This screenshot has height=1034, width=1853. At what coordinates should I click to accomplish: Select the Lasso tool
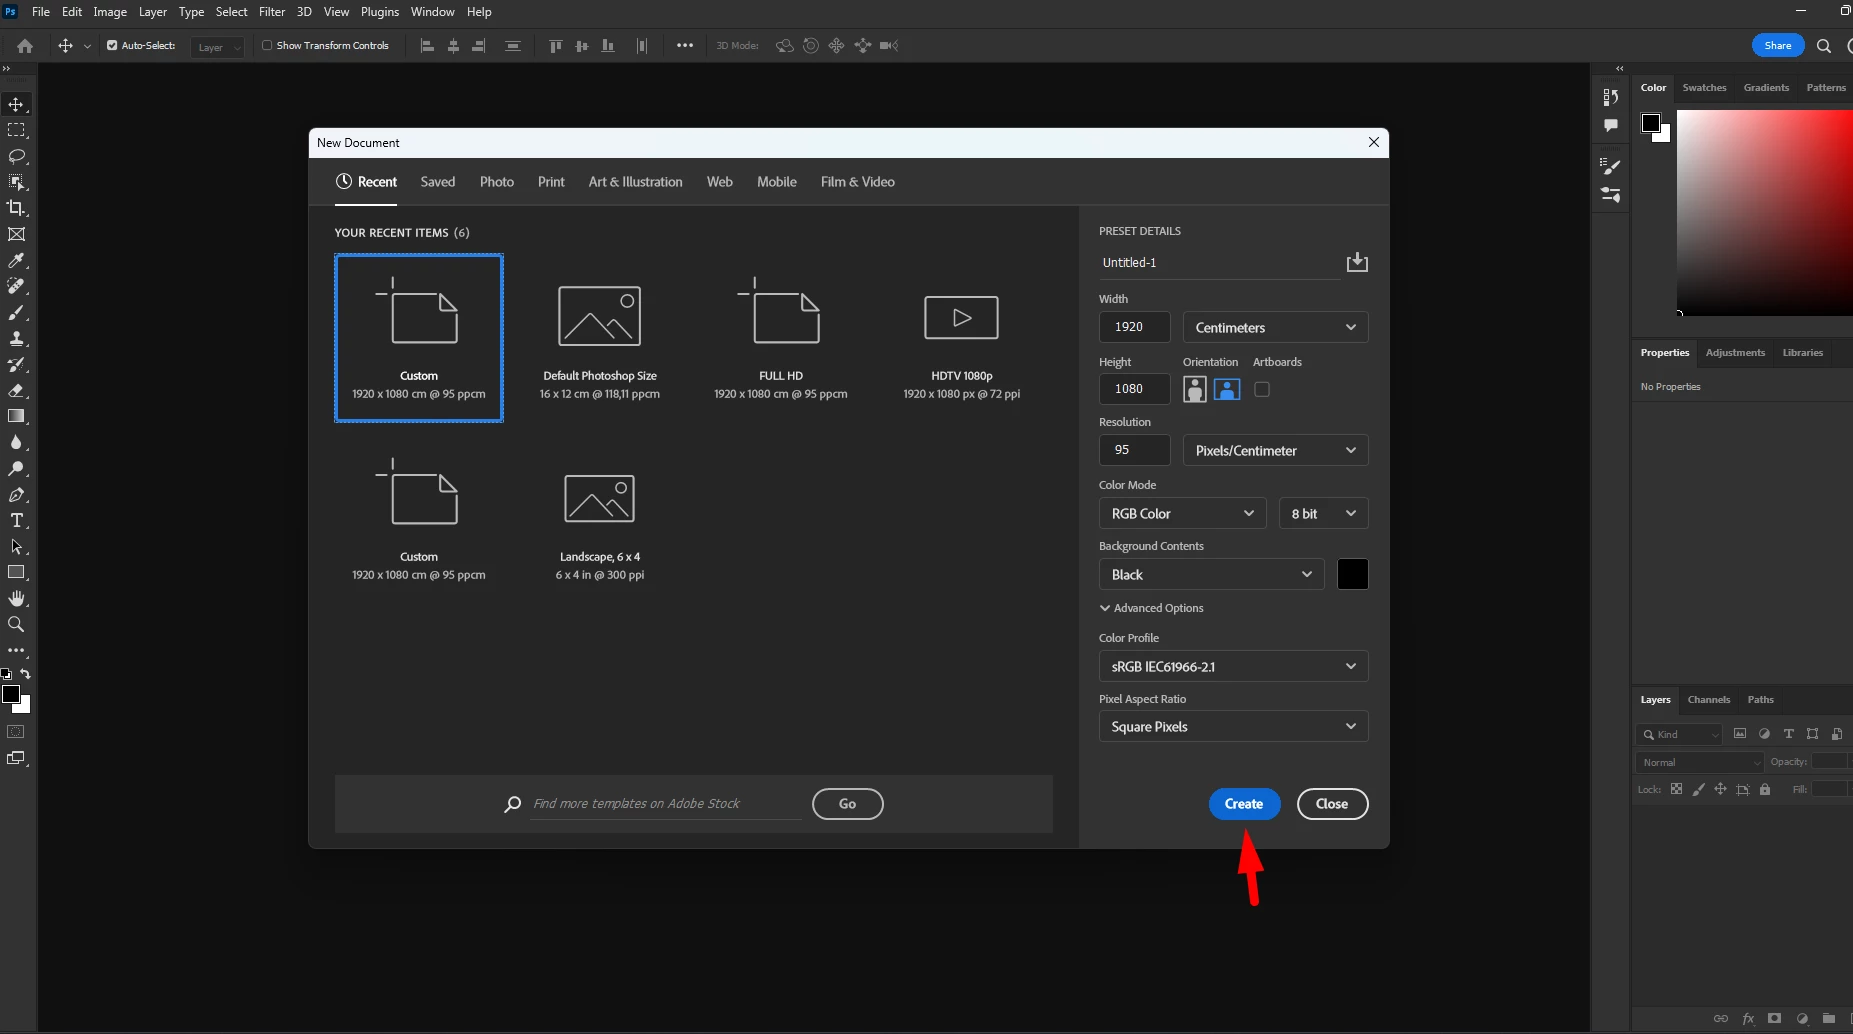(16, 157)
